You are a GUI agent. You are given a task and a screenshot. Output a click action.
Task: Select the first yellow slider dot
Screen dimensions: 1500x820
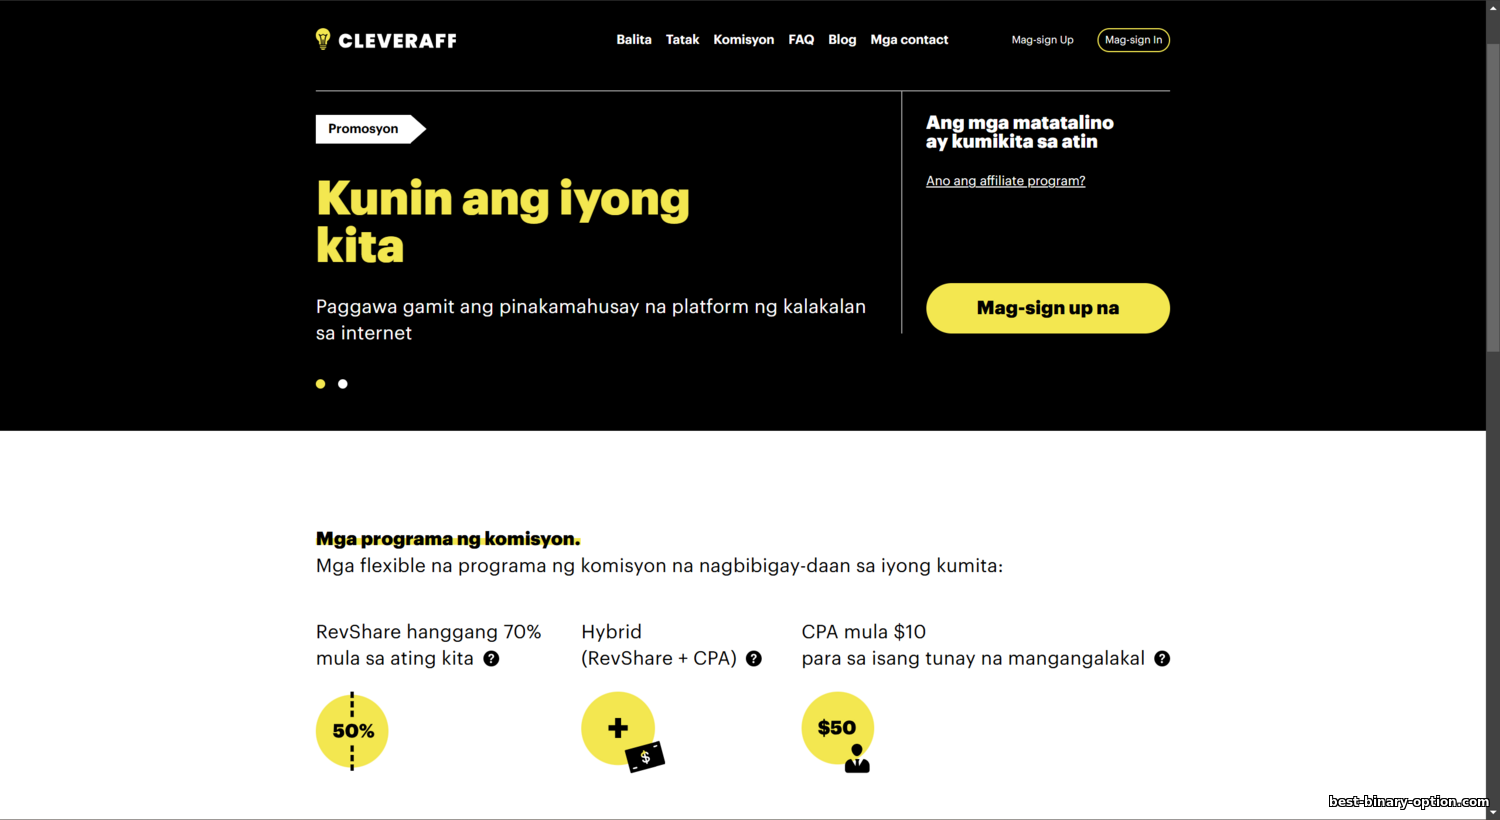[x=321, y=384]
